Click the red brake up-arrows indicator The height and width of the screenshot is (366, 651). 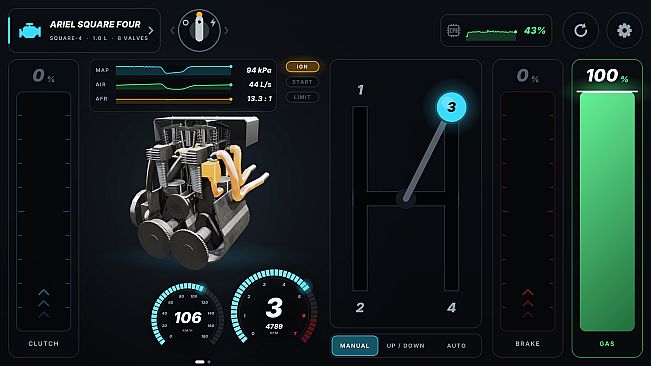[528, 304]
